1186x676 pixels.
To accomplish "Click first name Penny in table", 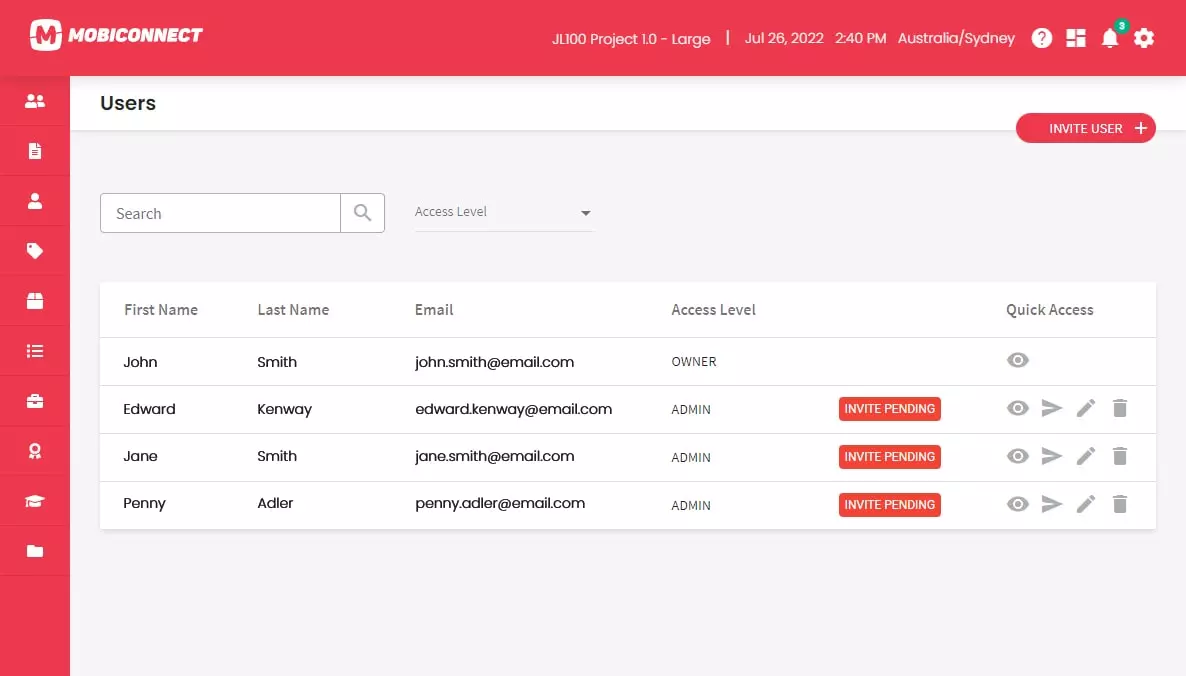I will 144,503.
